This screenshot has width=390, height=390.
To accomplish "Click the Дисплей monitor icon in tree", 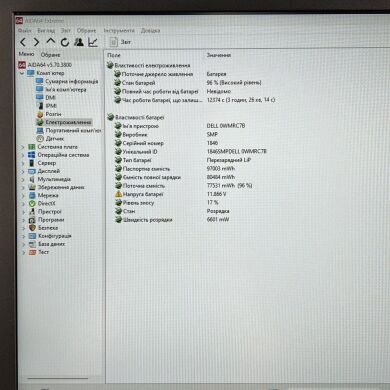I will pyautogui.click(x=32, y=171).
